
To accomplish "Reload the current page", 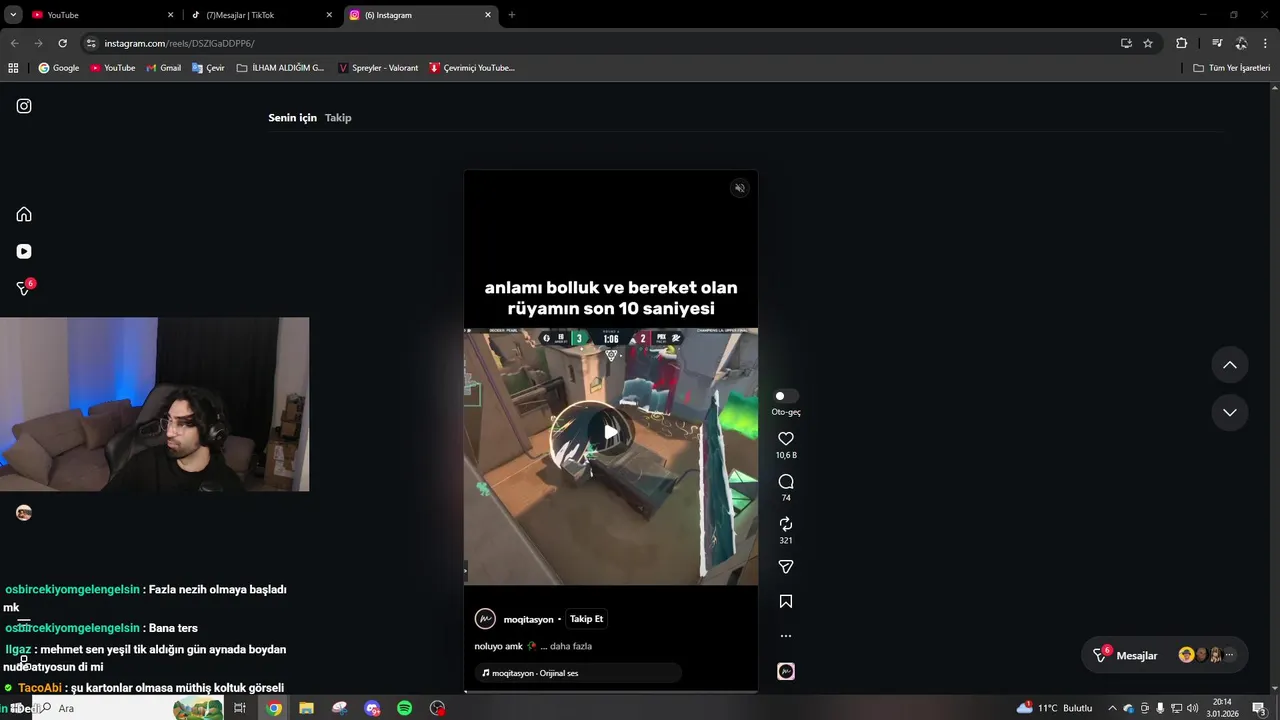I will [62, 43].
